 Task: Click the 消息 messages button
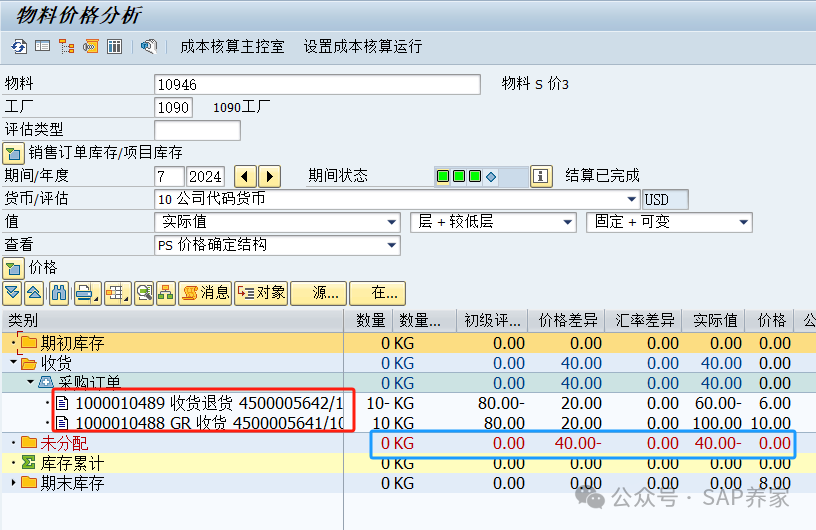coord(205,293)
